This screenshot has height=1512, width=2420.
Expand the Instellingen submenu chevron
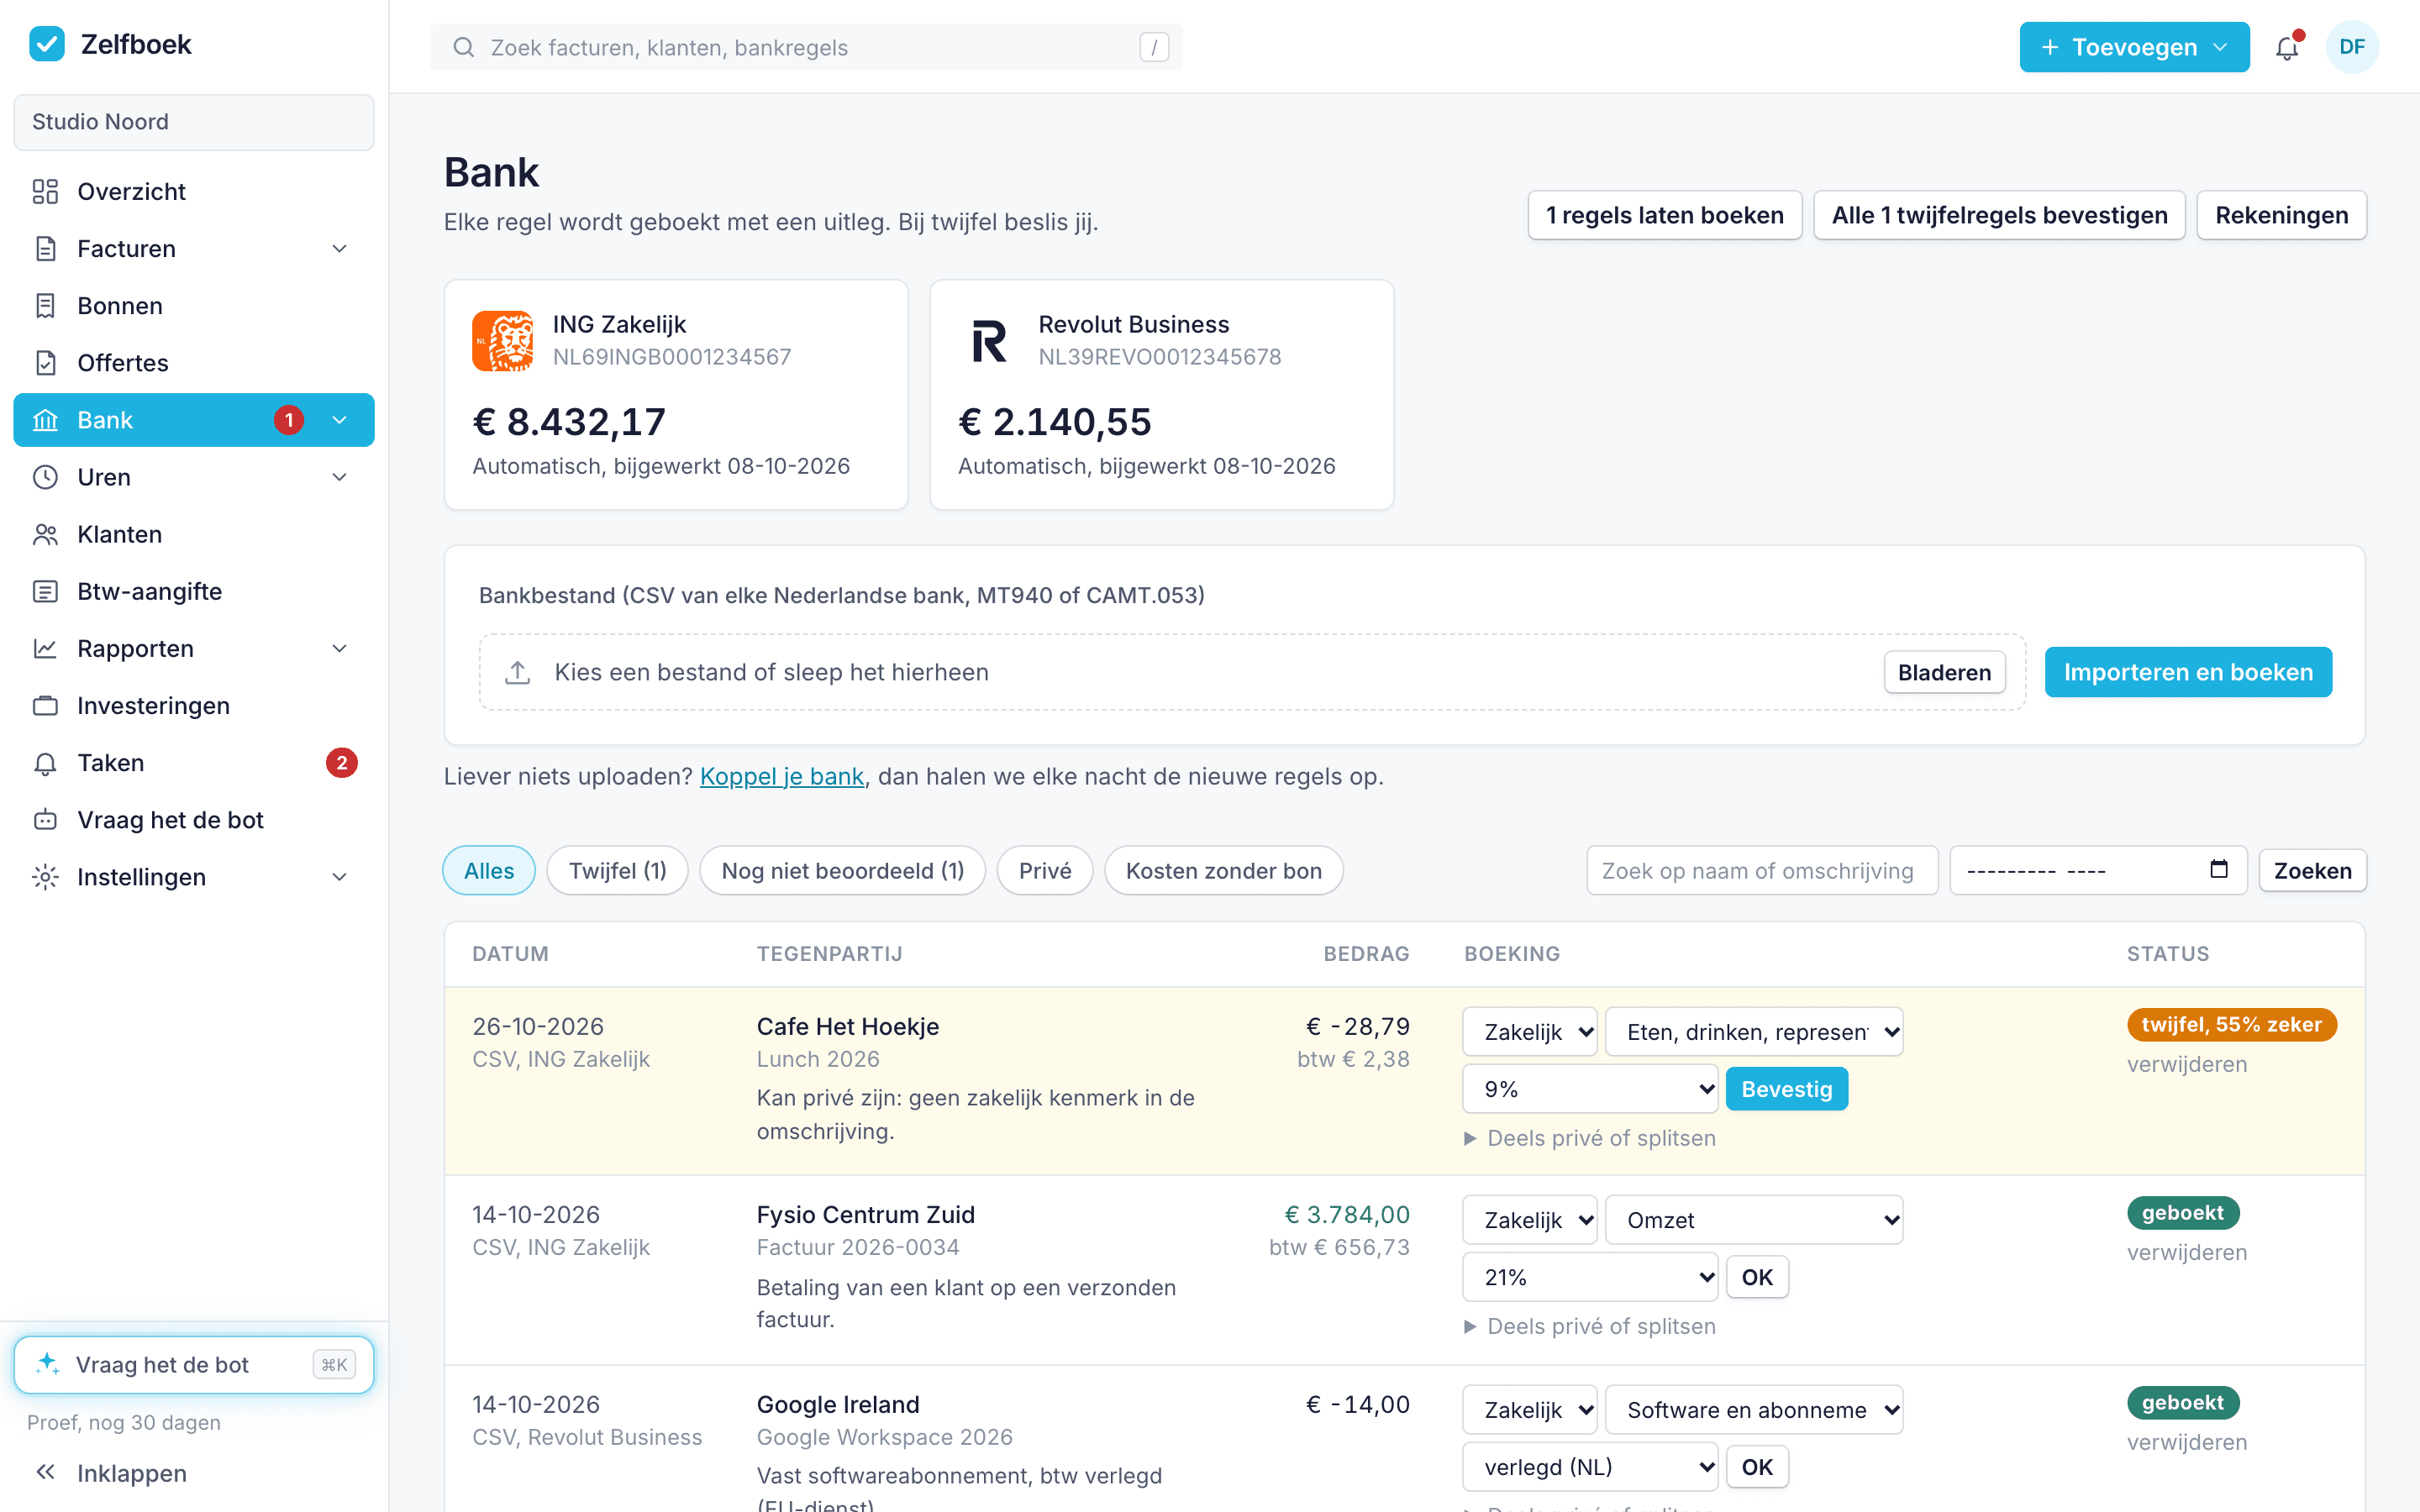click(x=340, y=877)
